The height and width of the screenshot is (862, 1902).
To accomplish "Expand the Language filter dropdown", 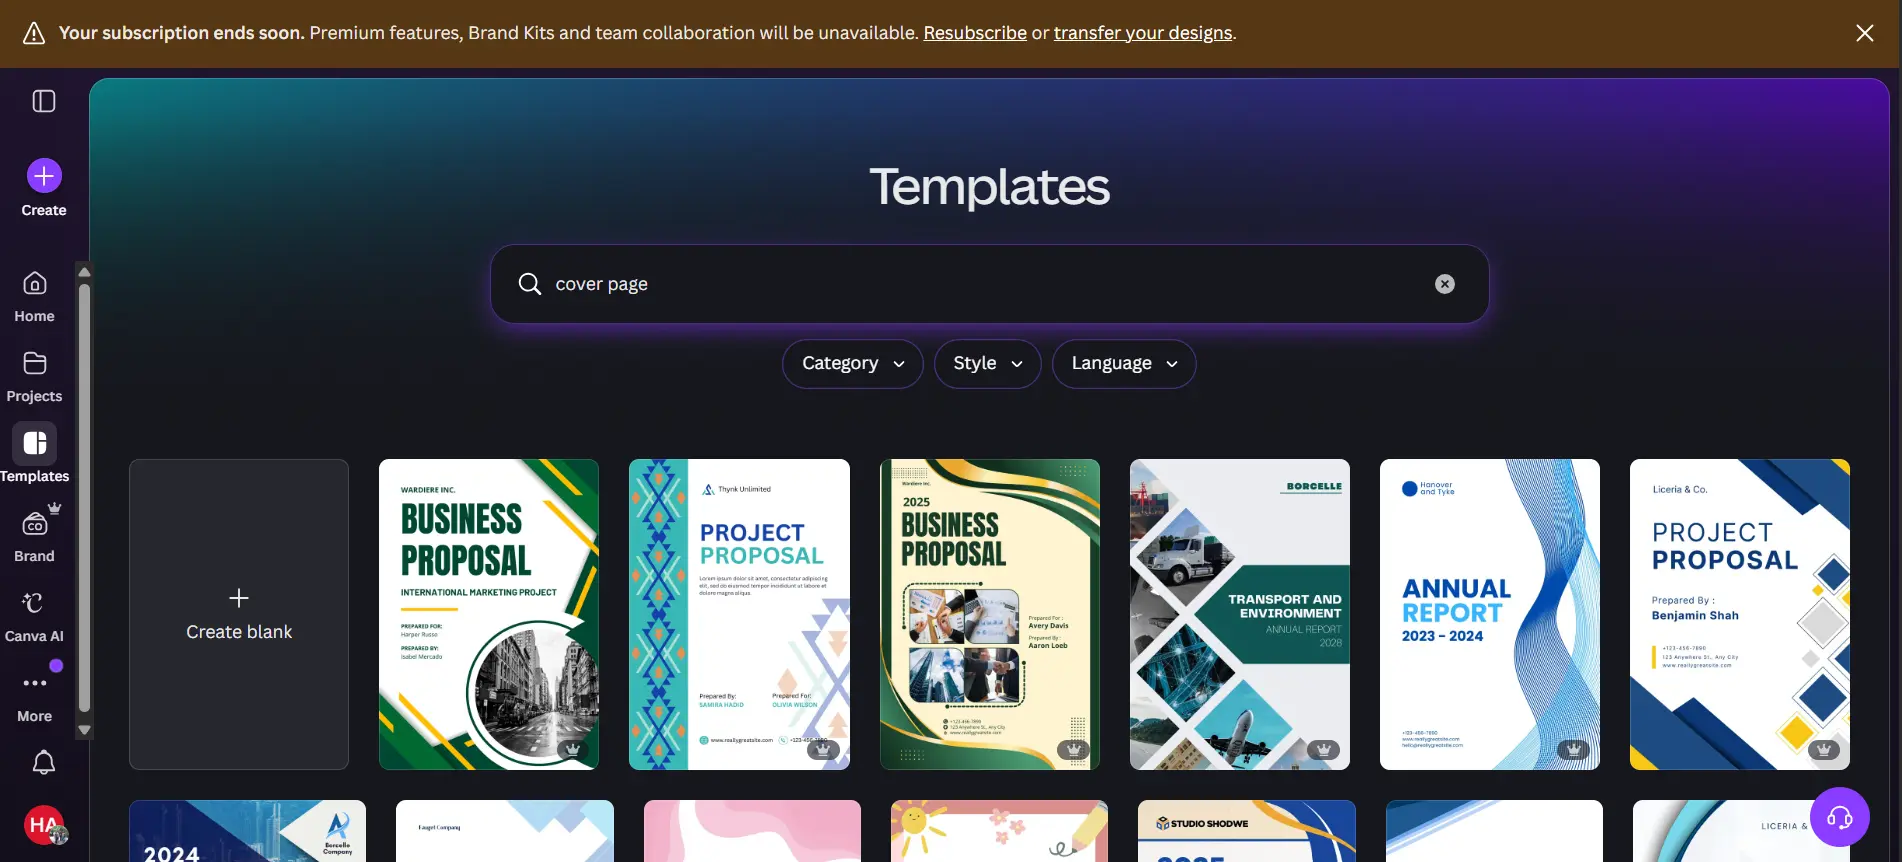I will [1124, 363].
